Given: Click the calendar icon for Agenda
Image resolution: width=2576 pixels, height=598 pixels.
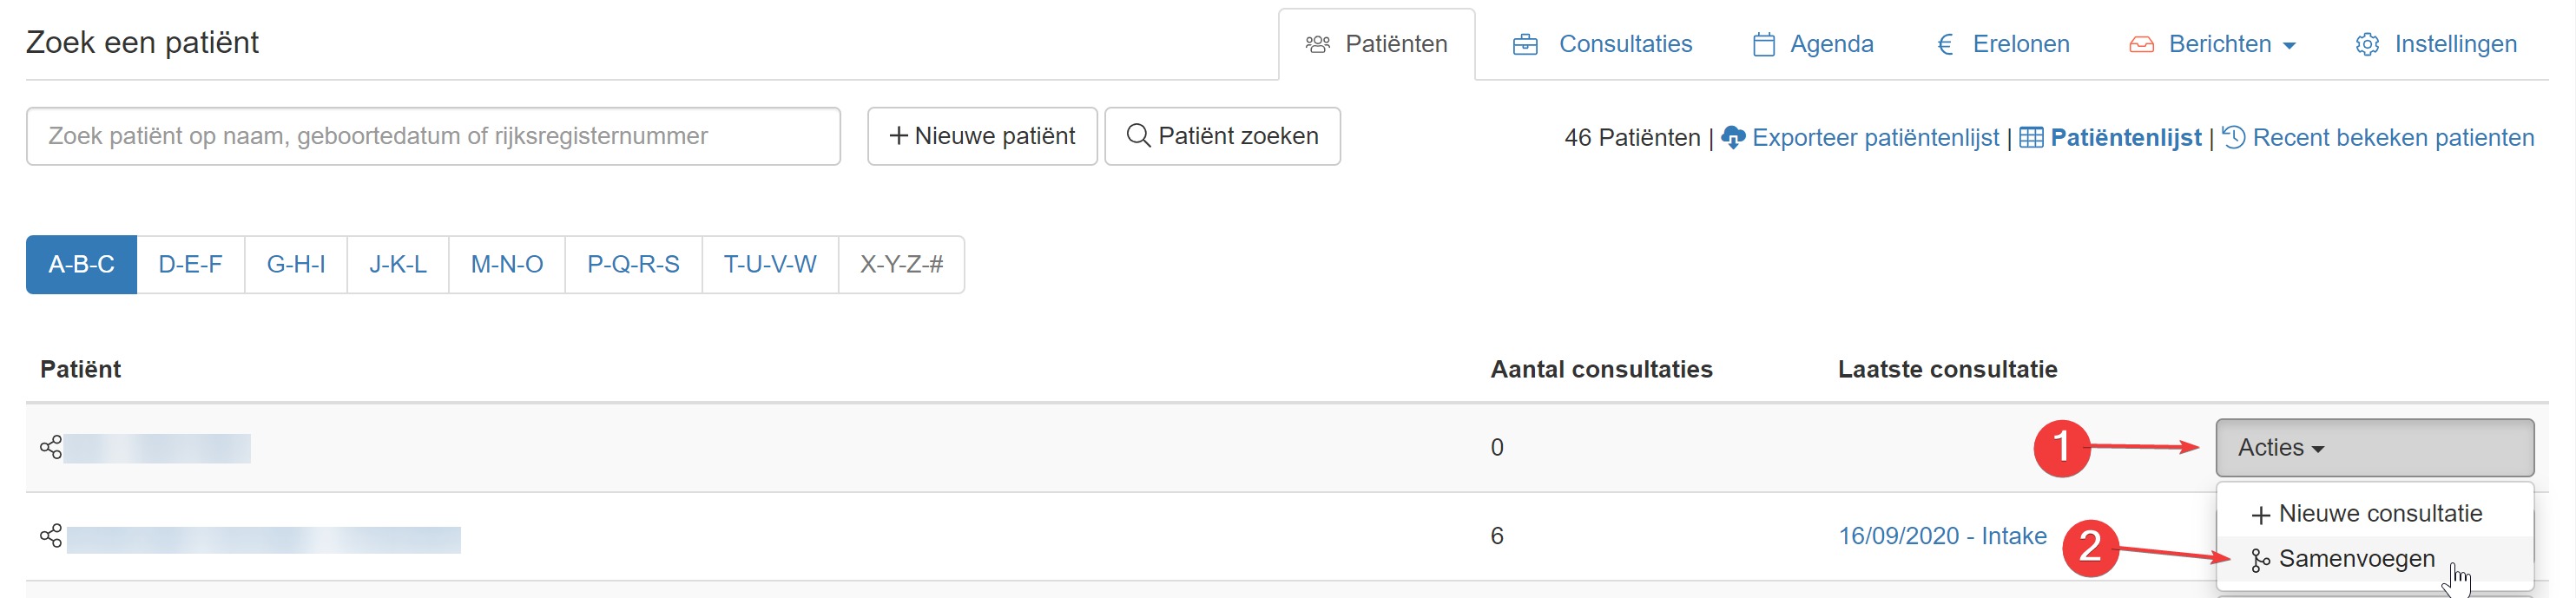Looking at the screenshot, I should (1764, 44).
